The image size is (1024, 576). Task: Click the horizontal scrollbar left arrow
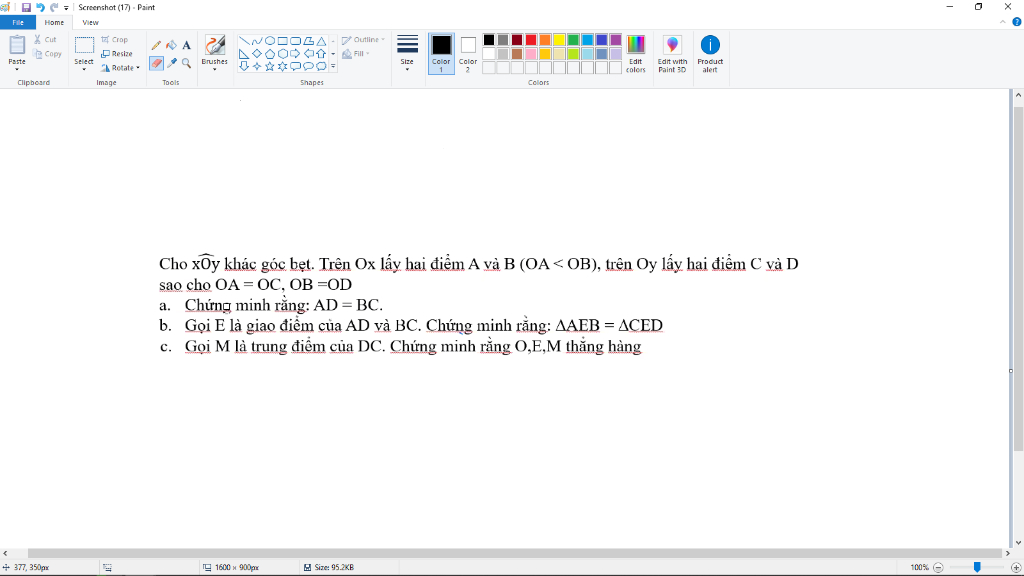pos(5,553)
